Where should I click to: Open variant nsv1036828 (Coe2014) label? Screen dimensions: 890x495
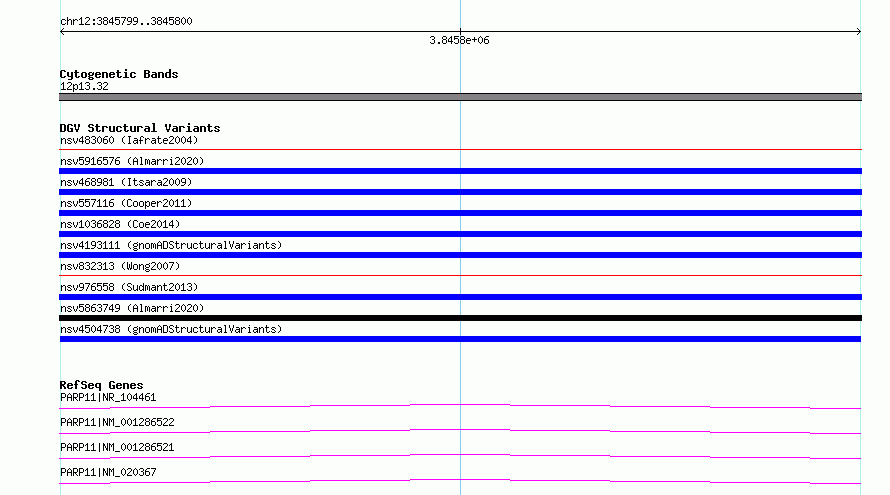[x=120, y=224]
